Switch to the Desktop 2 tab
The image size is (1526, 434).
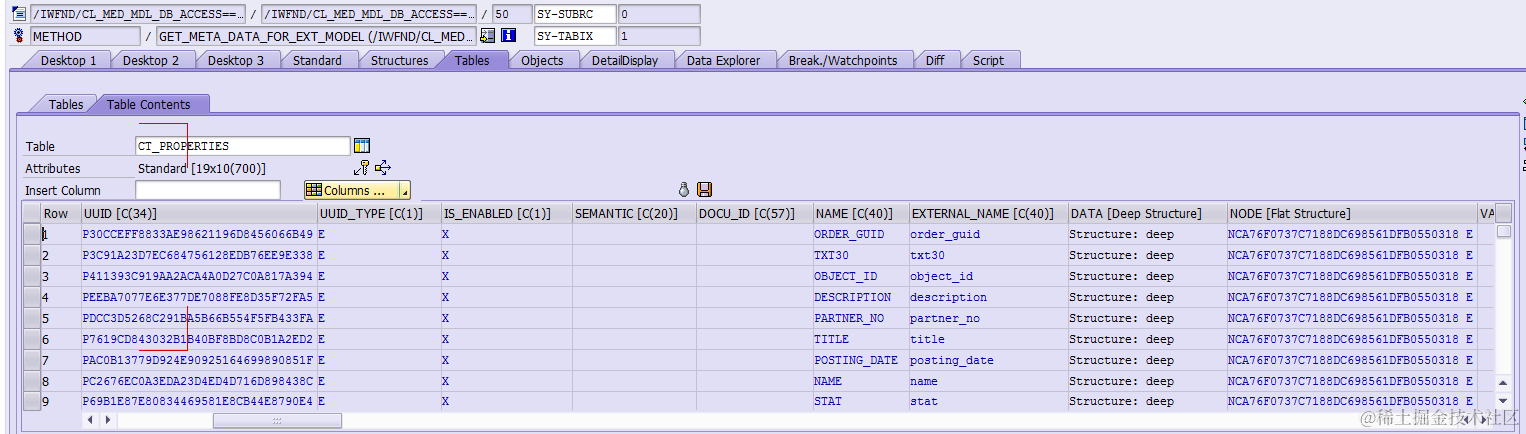click(151, 60)
